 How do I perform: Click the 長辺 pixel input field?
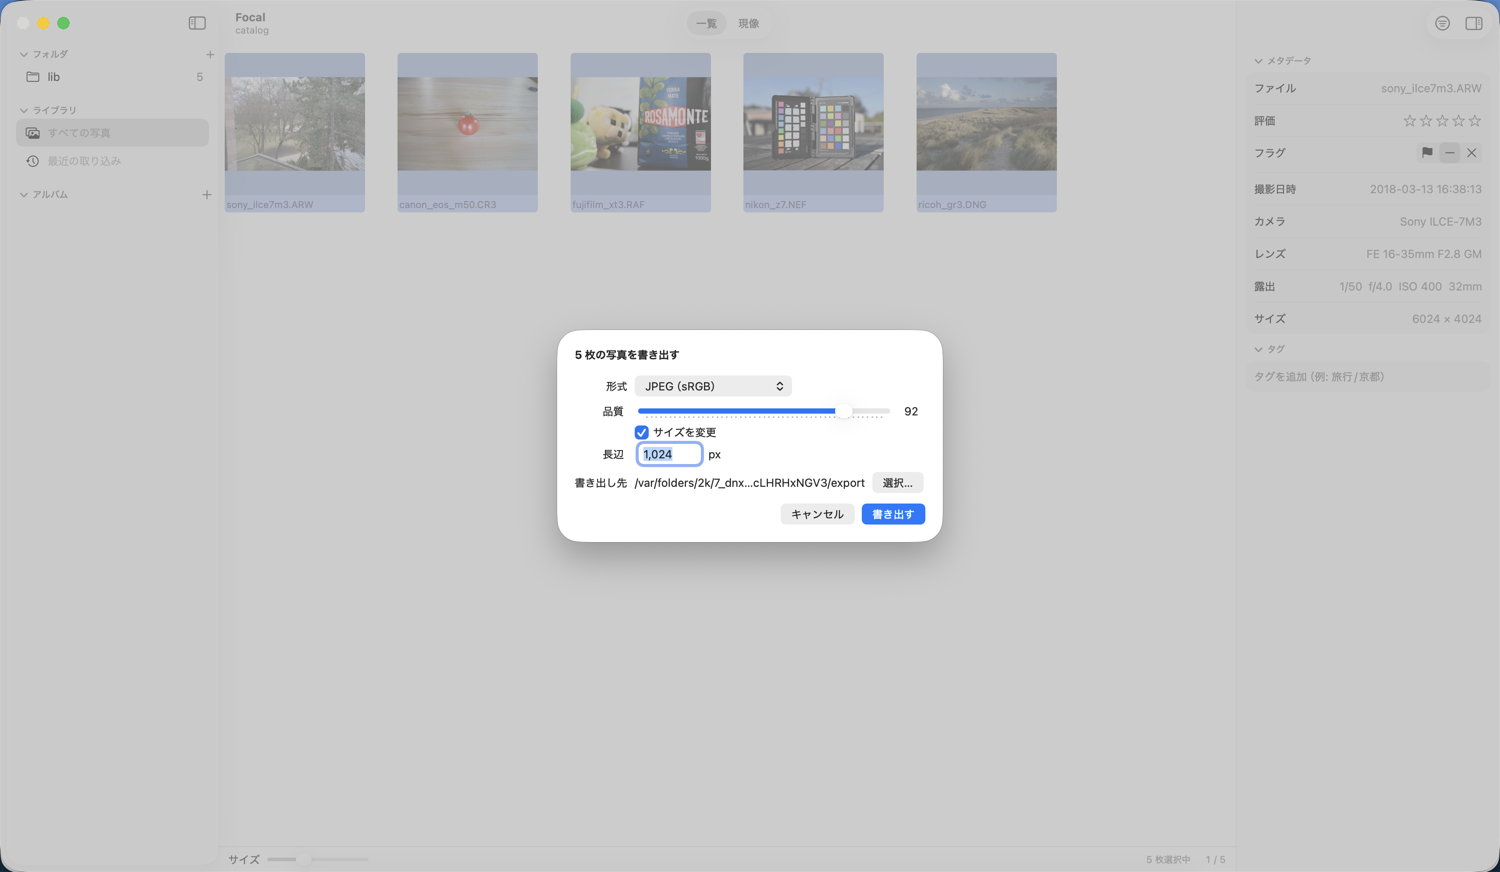[x=669, y=454]
